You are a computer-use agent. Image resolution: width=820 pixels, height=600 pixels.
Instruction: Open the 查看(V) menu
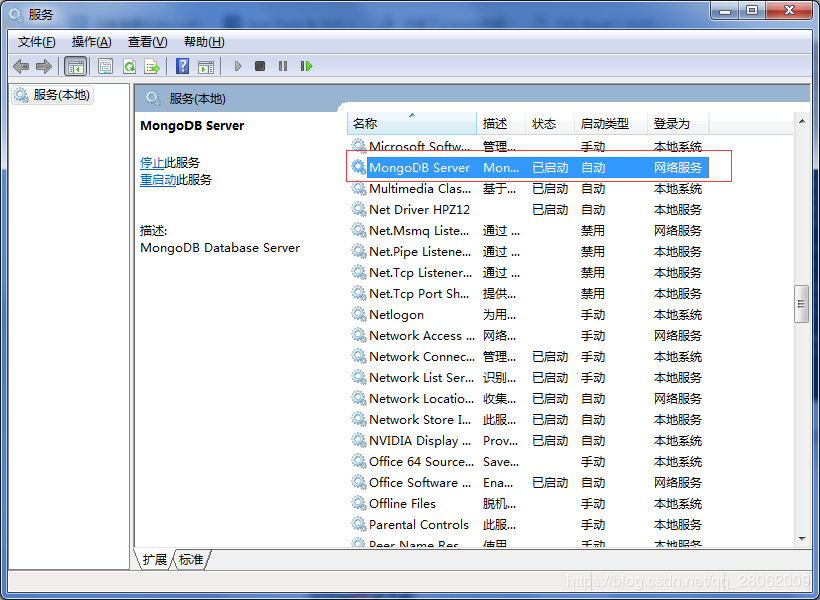(x=147, y=42)
